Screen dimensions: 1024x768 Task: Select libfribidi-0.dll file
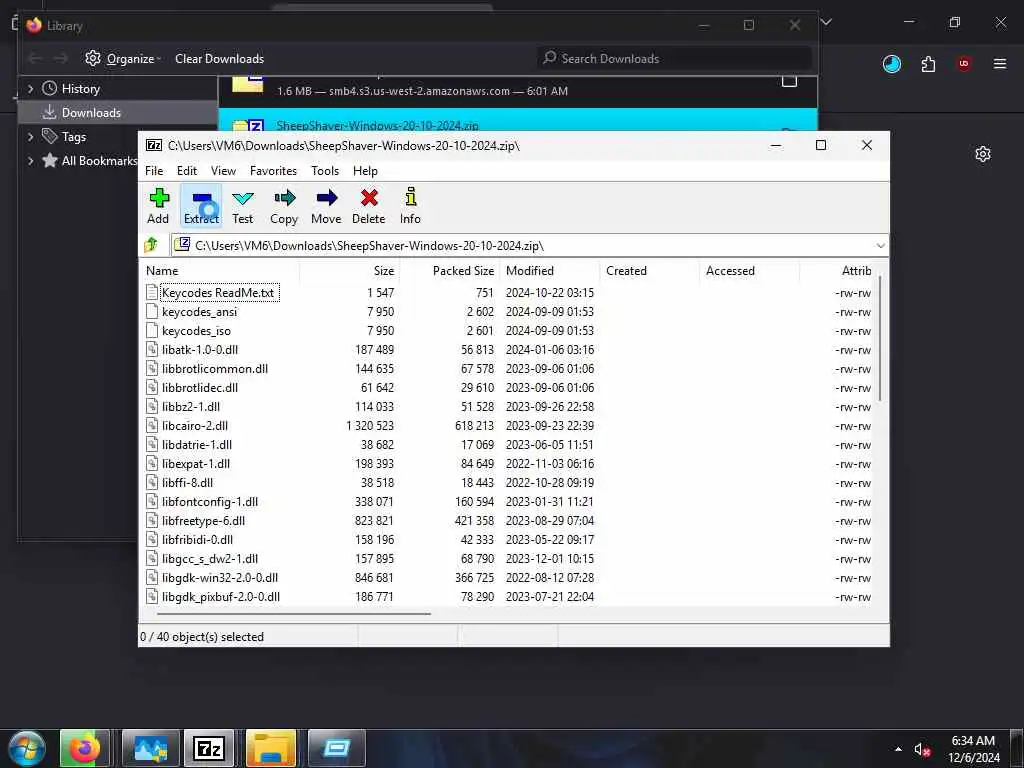(x=197, y=539)
